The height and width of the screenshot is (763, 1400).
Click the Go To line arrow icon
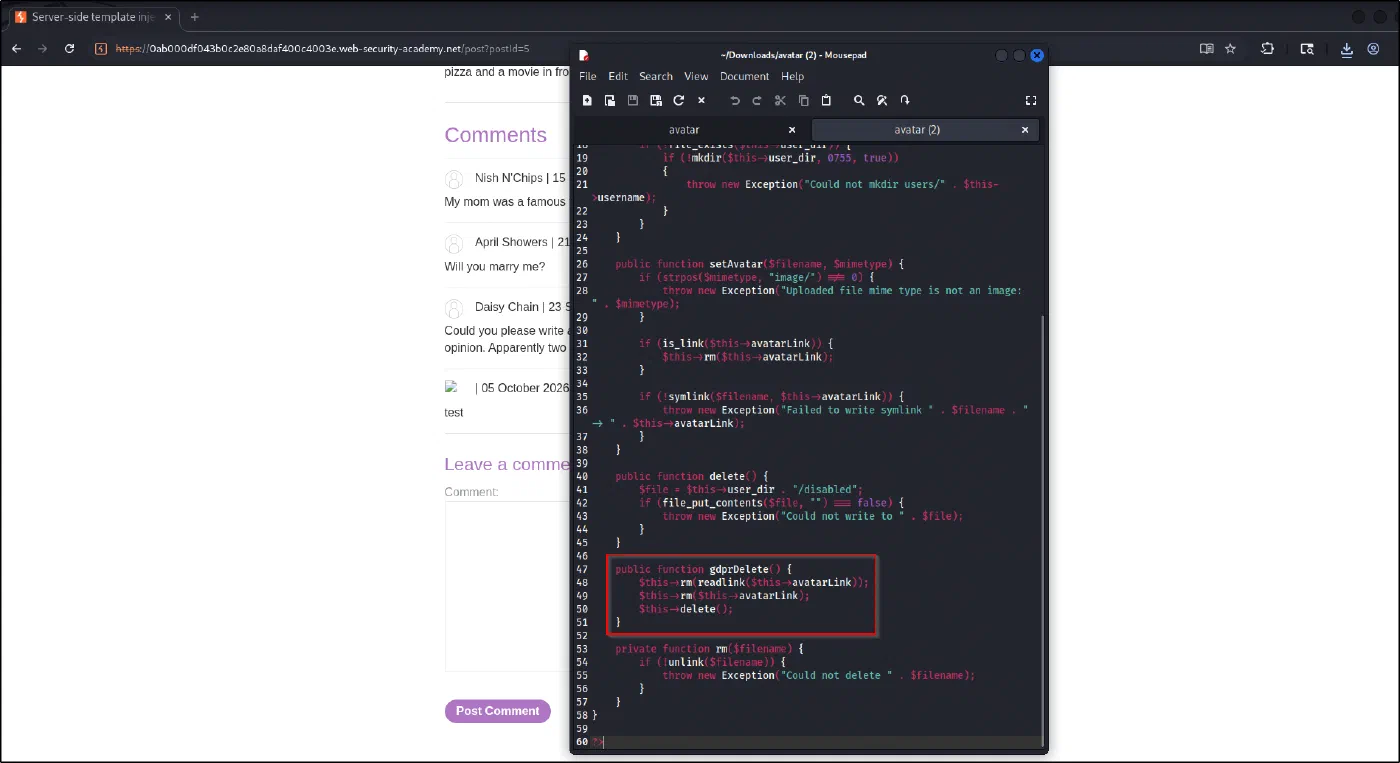pos(905,100)
